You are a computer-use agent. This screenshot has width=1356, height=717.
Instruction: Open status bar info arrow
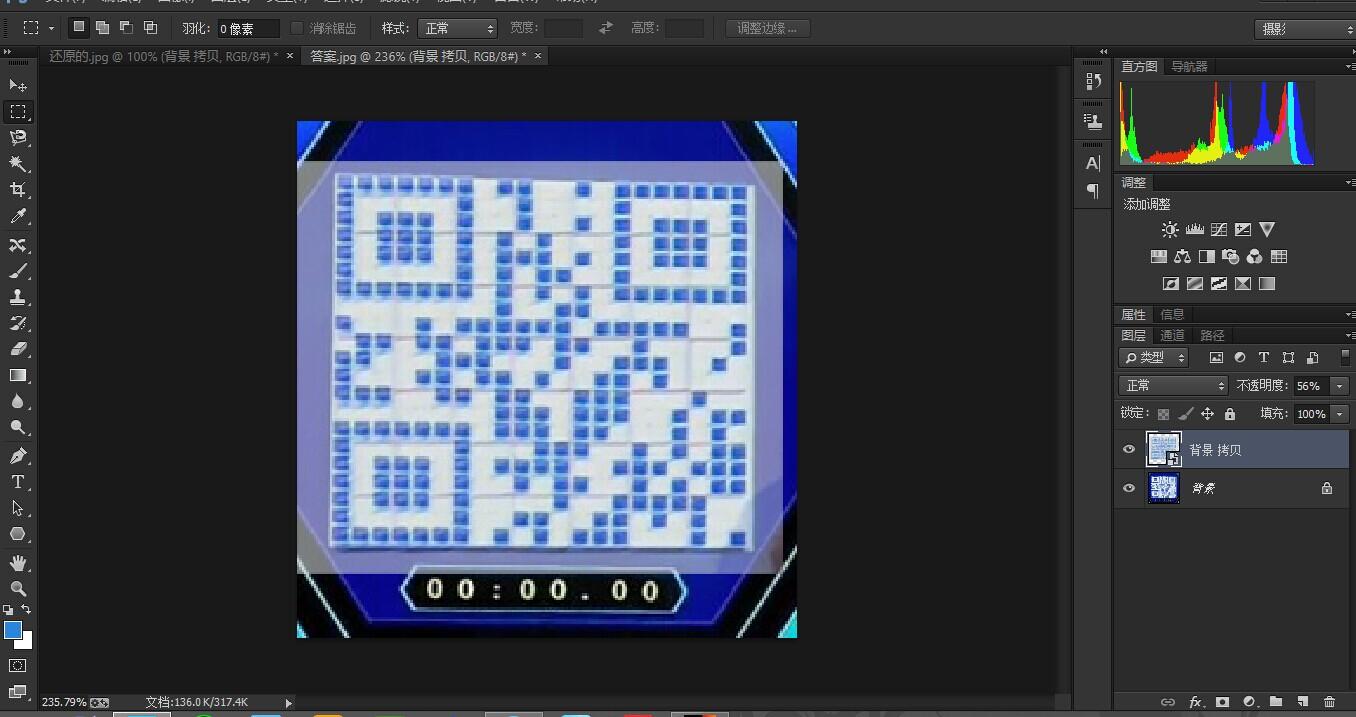click(x=289, y=703)
